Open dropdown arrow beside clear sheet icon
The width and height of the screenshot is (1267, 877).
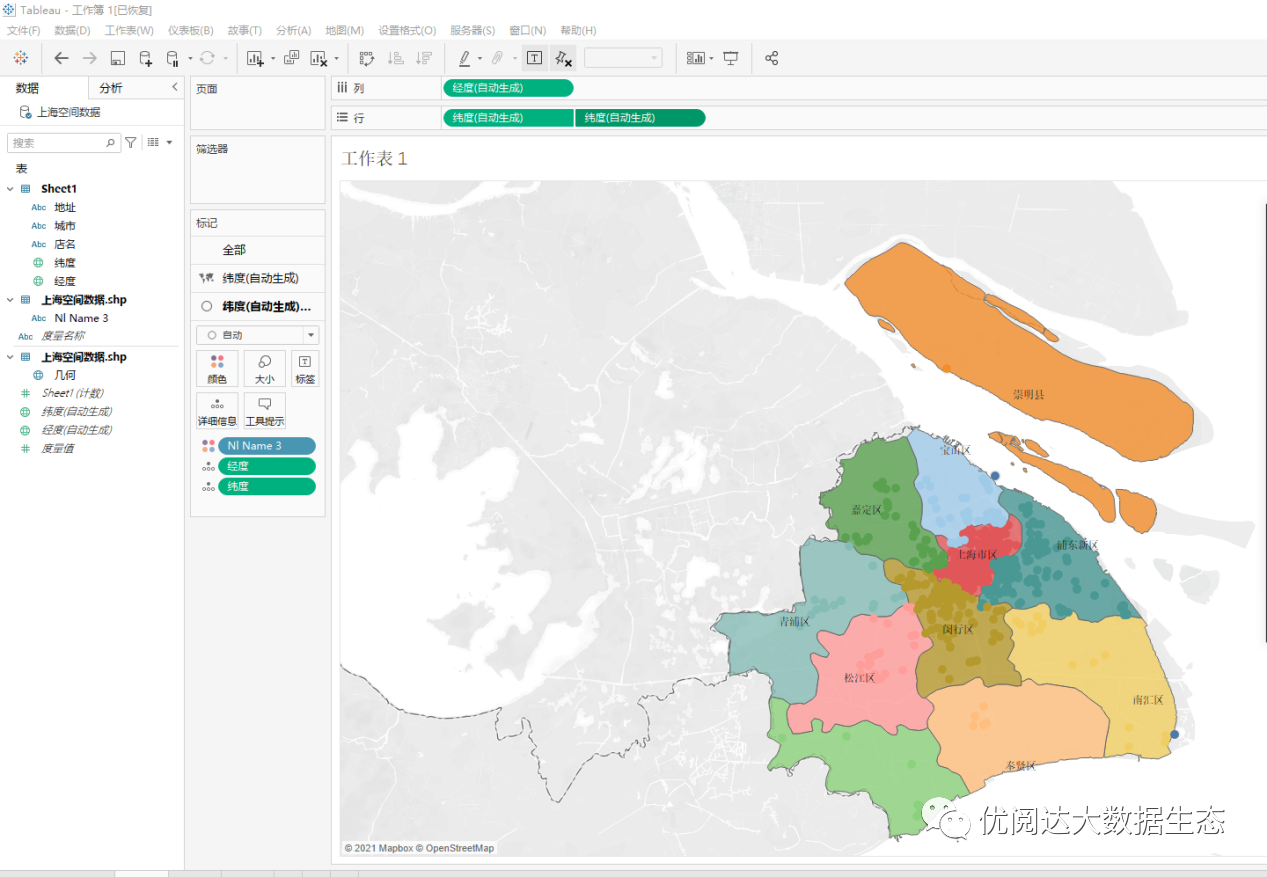click(x=336, y=59)
